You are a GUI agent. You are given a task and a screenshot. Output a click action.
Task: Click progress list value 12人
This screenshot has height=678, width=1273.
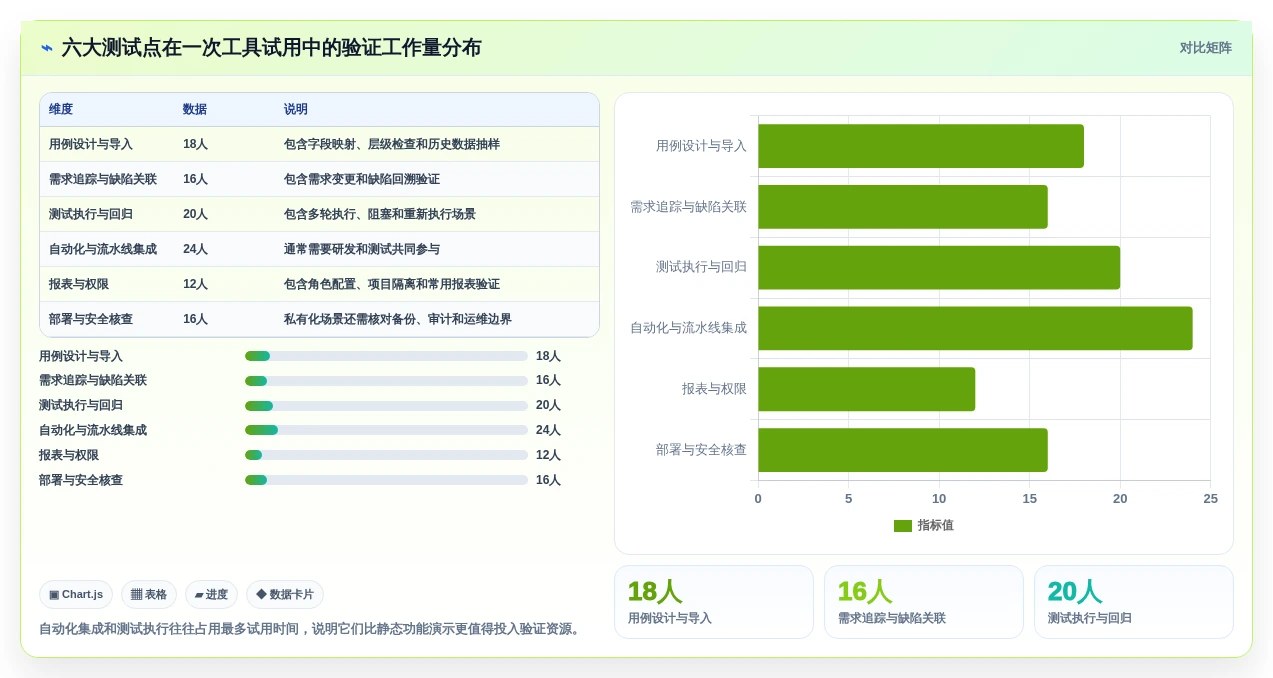click(548, 455)
